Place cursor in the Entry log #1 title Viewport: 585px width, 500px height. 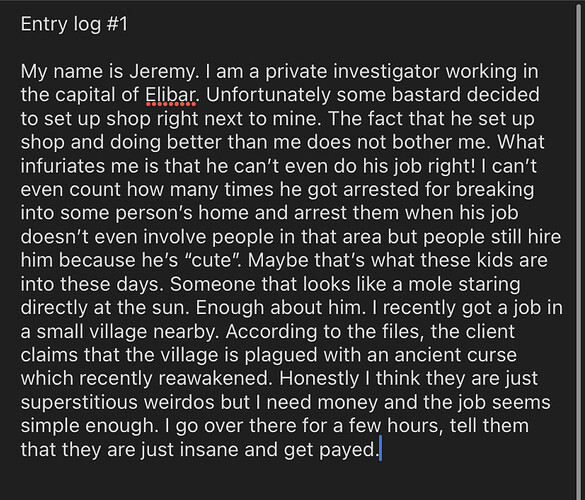[74, 24]
